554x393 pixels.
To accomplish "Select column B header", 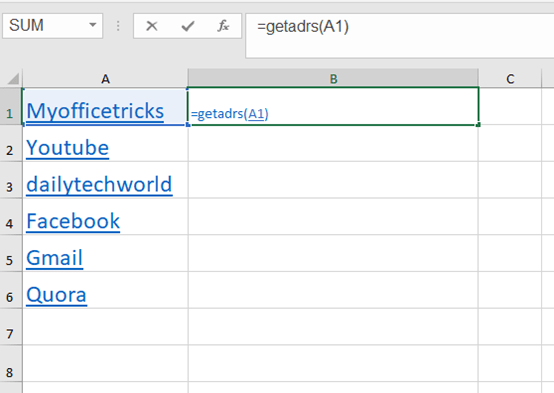I will click(x=333, y=78).
